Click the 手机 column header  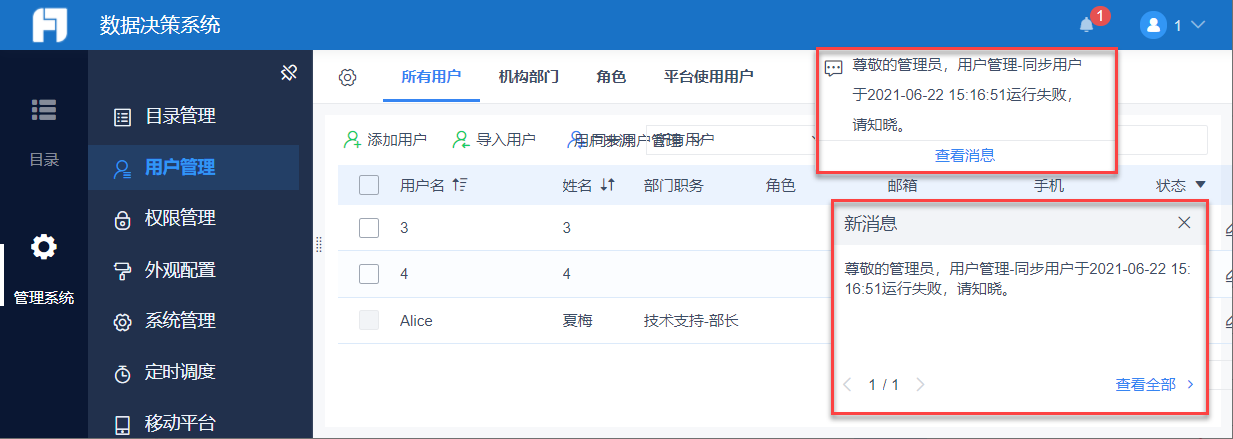coord(1049,185)
